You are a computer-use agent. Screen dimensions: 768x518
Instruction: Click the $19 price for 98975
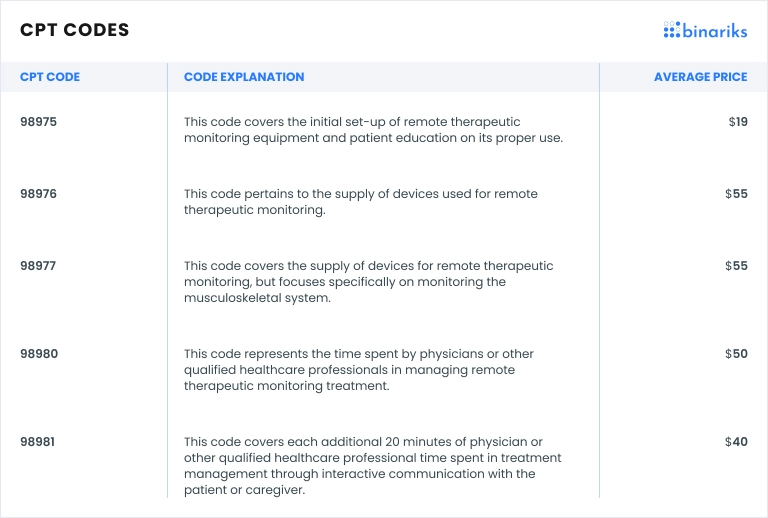(738, 122)
